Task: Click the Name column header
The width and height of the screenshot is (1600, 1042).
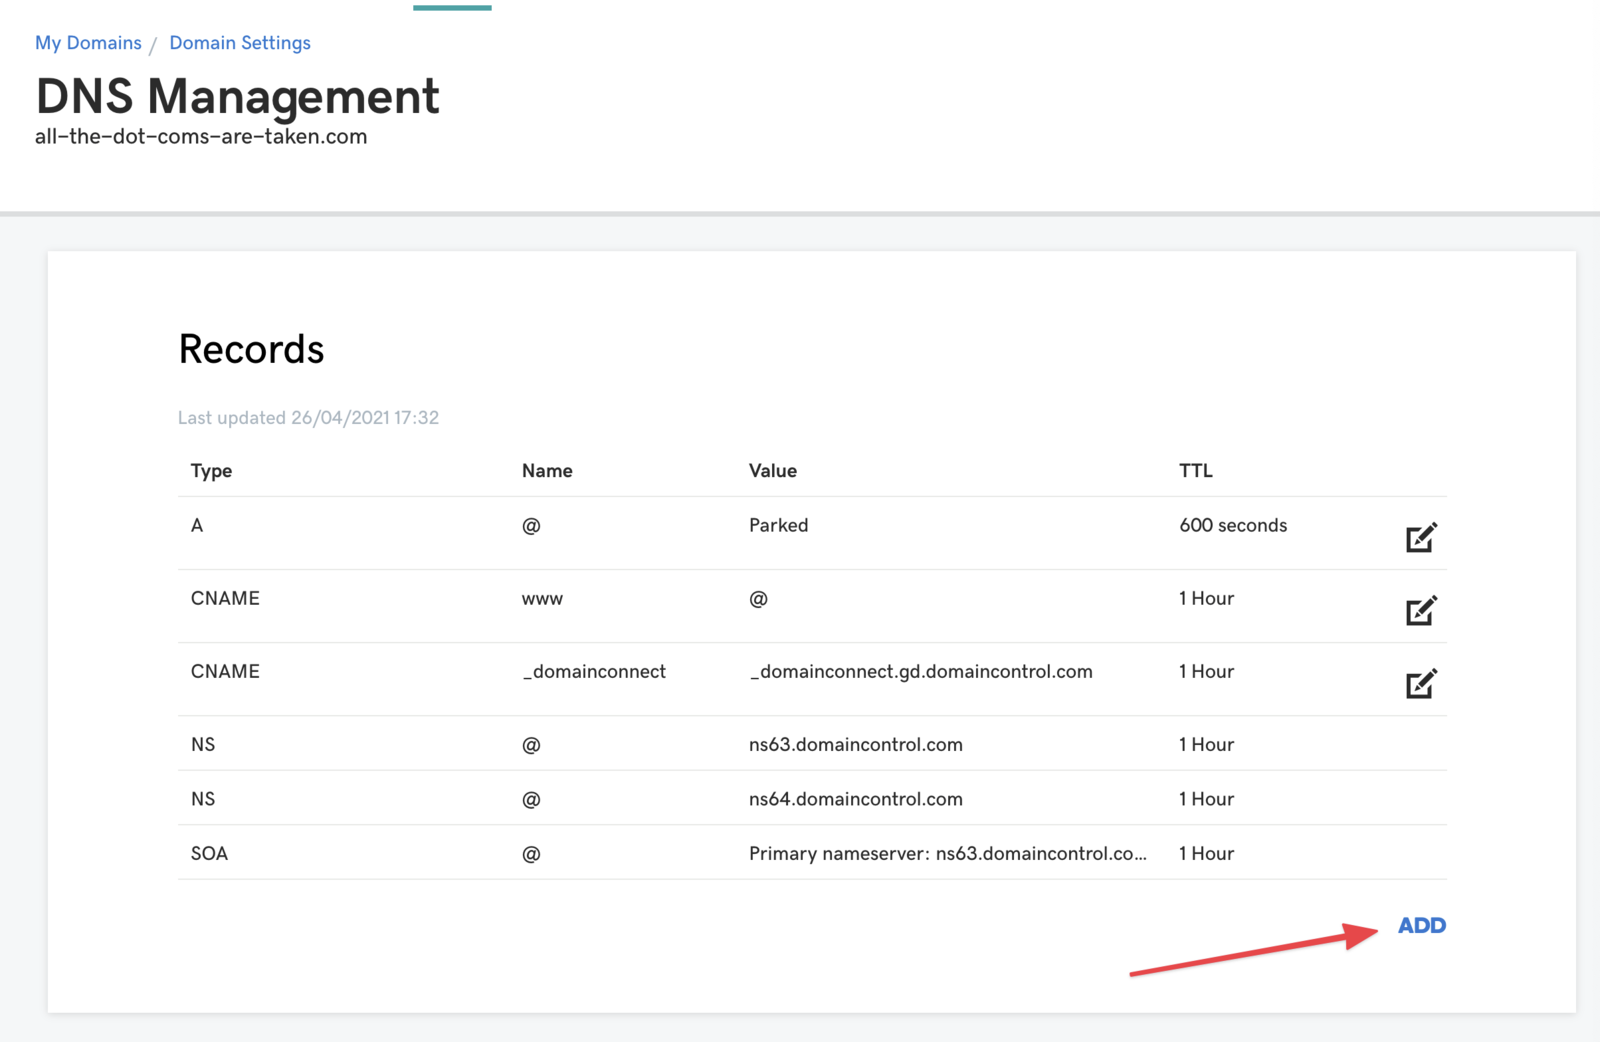Action: click(x=547, y=471)
